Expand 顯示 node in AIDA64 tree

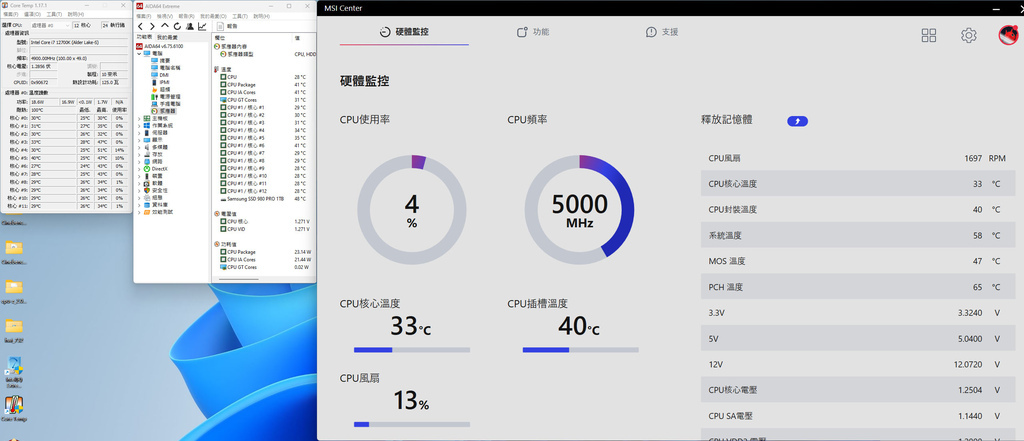[138, 140]
